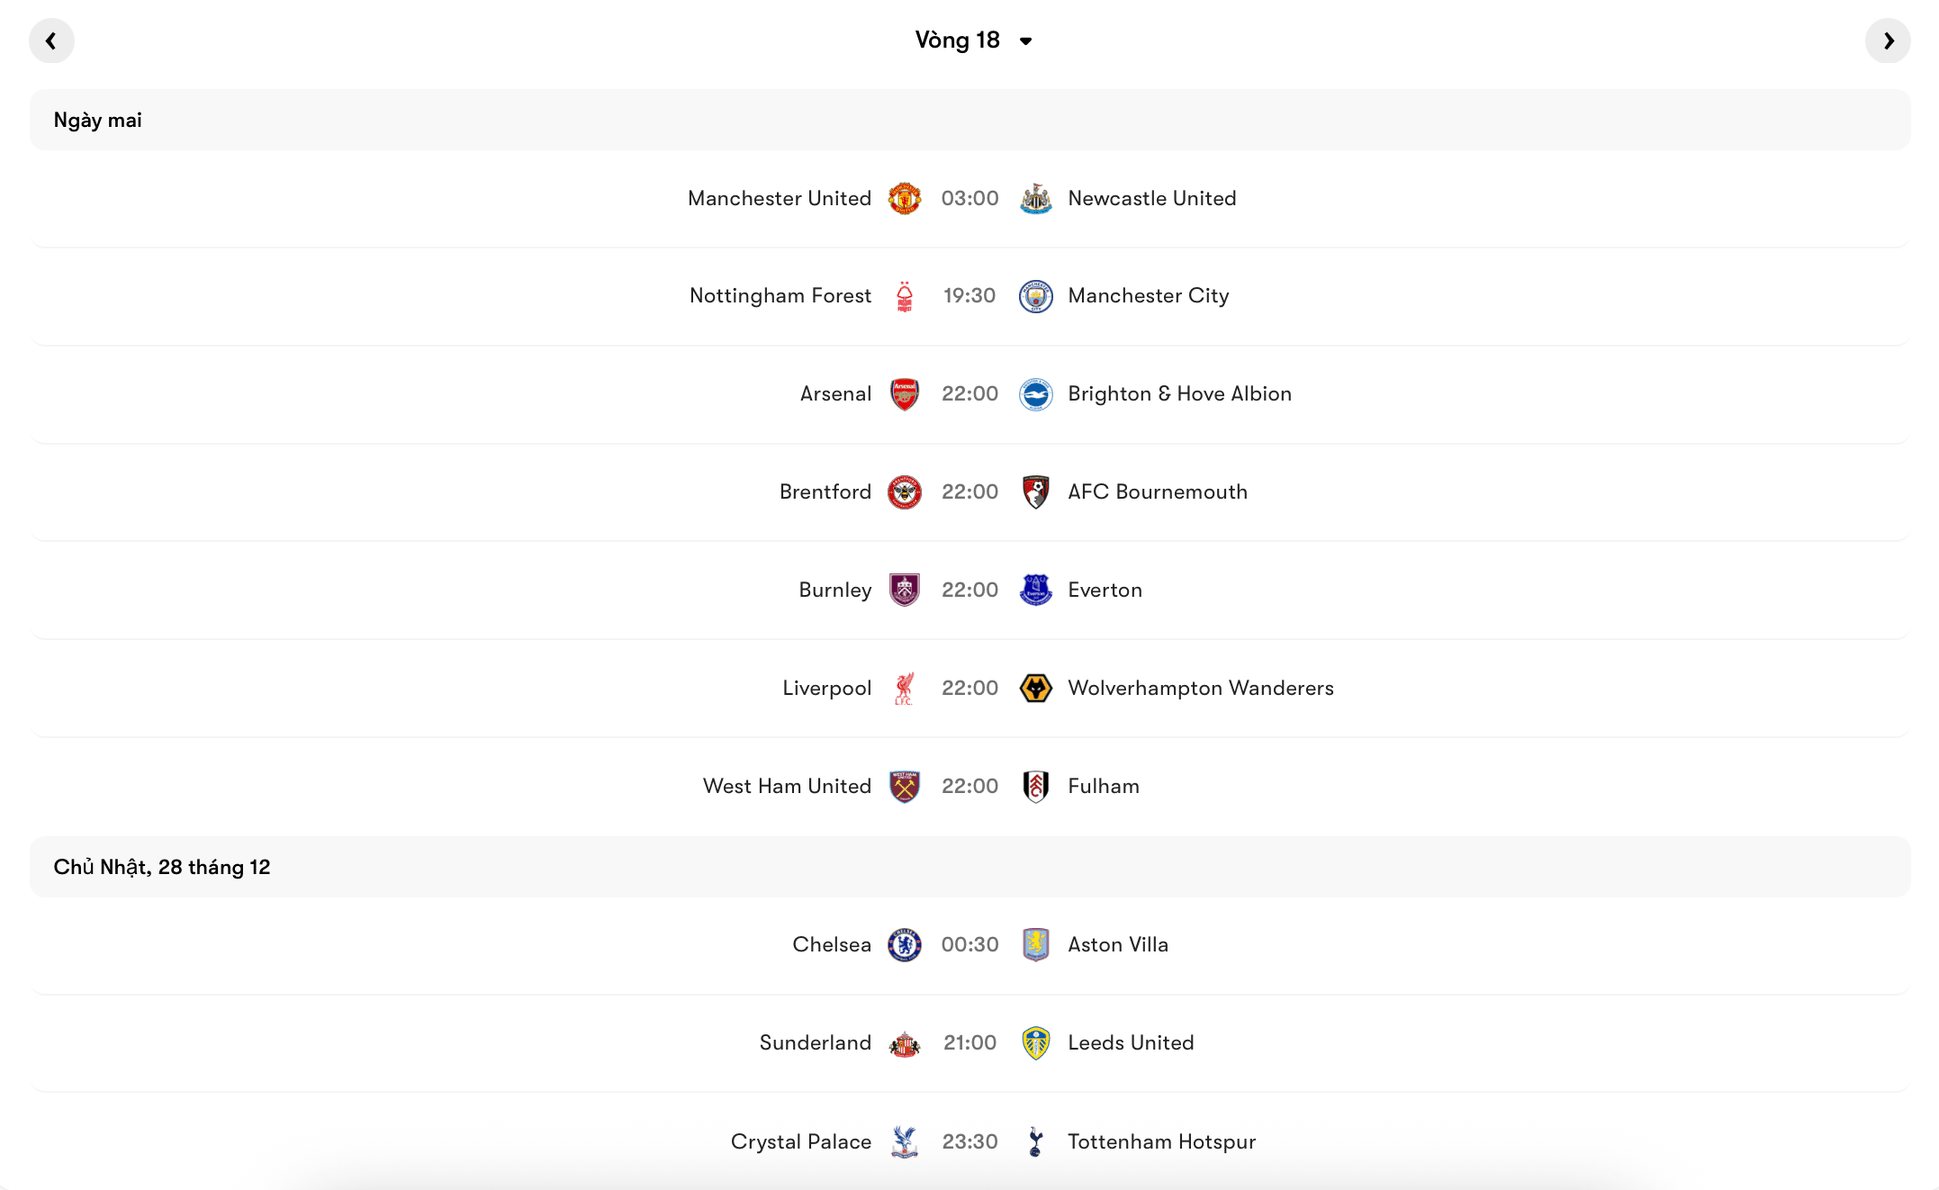Screen dimensions: 1939x1190
Task: Select the Tottenham Hotspur logo
Action: pyautogui.click(x=1036, y=1141)
